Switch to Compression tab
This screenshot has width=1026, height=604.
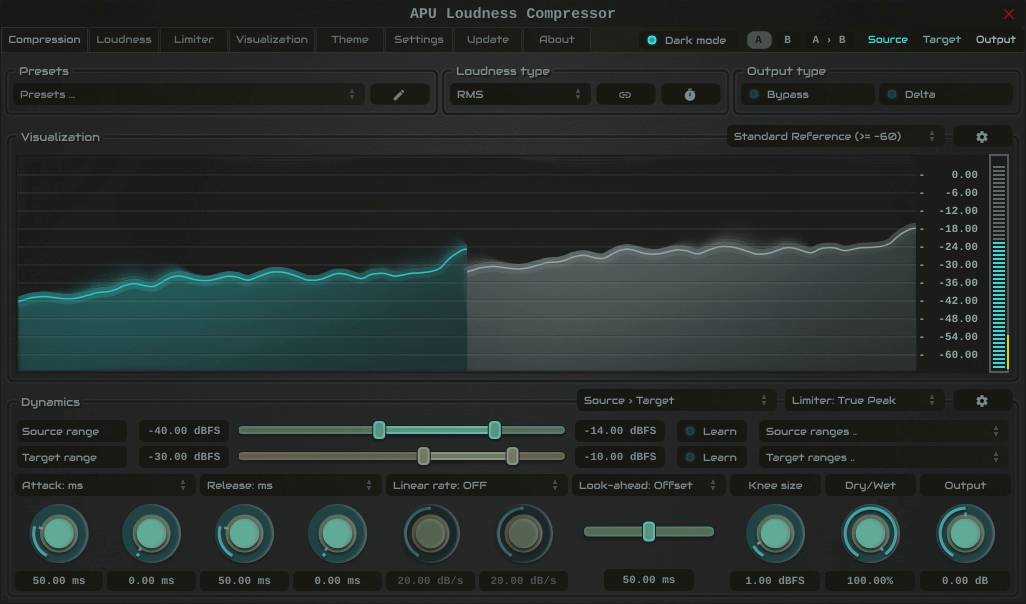click(x=44, y=39)
